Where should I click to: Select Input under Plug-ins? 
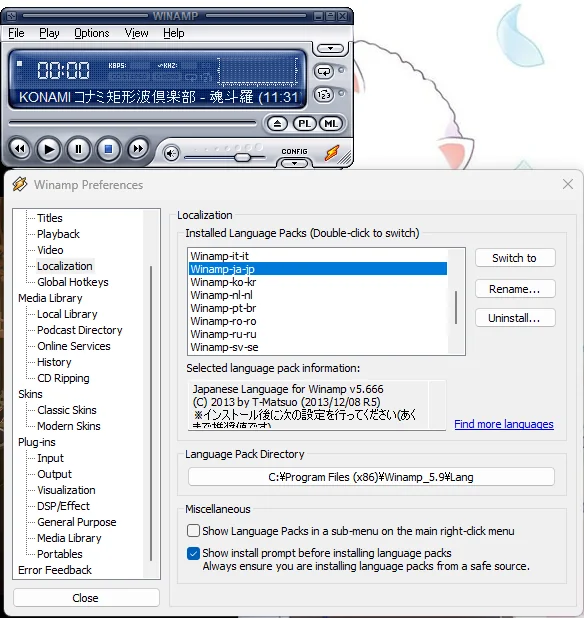50,458
